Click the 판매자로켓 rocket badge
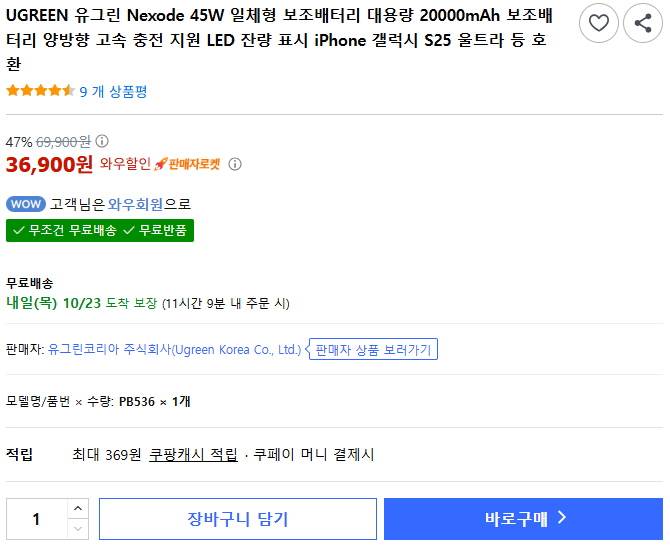 point(187,164)
